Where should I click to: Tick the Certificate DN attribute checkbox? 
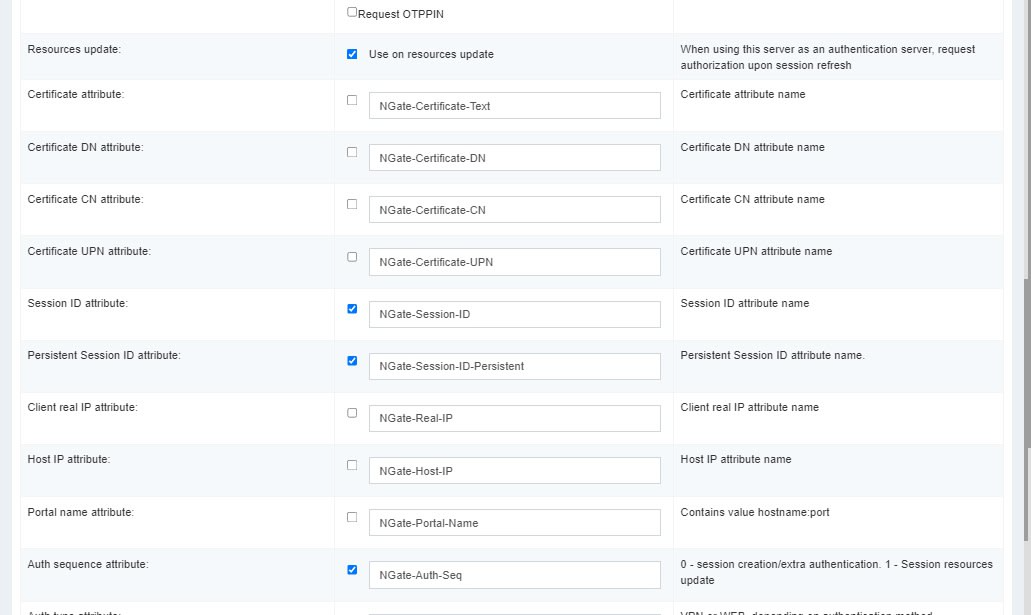[352, 152]
